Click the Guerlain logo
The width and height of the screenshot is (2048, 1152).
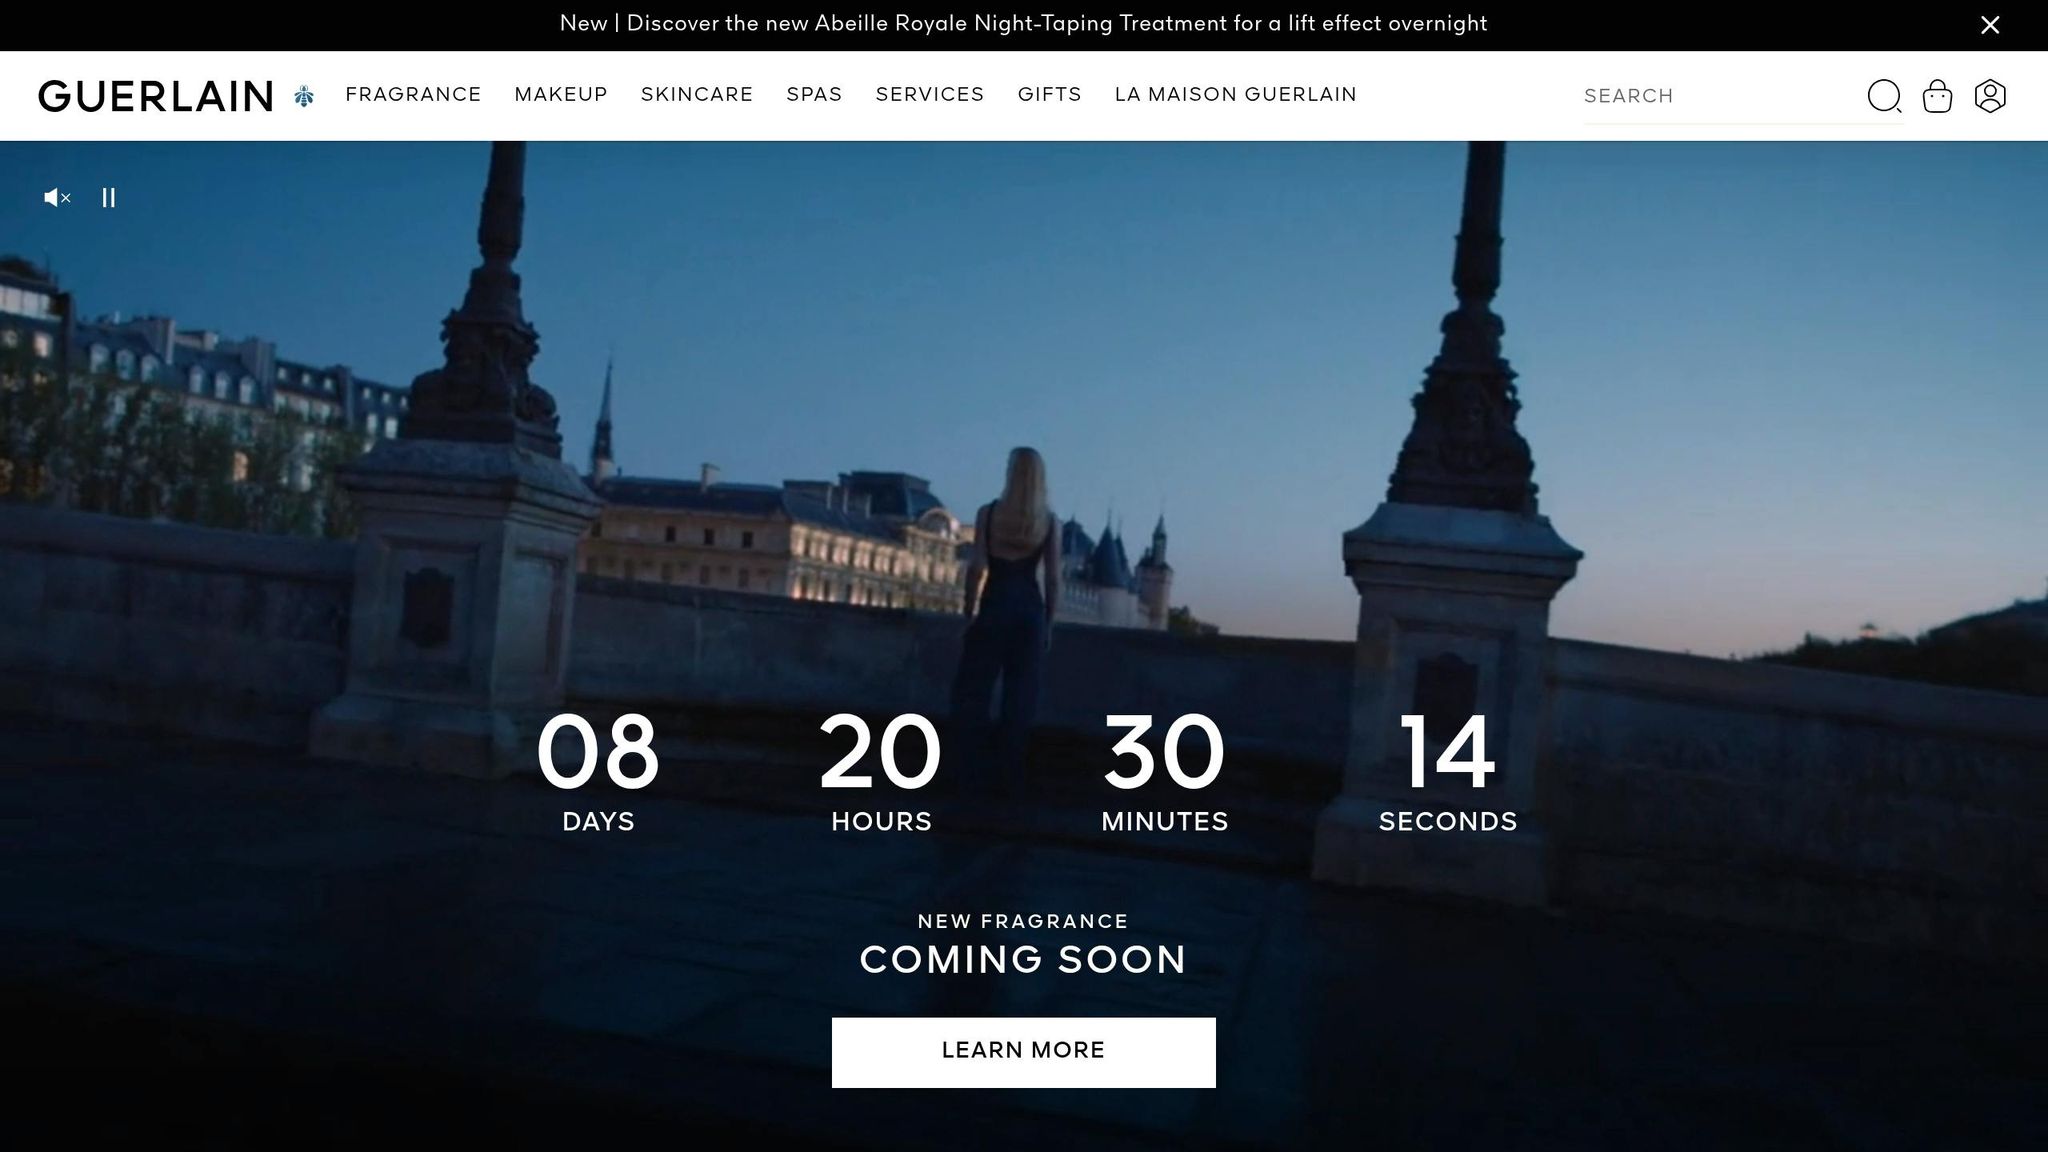coord(155,96)
